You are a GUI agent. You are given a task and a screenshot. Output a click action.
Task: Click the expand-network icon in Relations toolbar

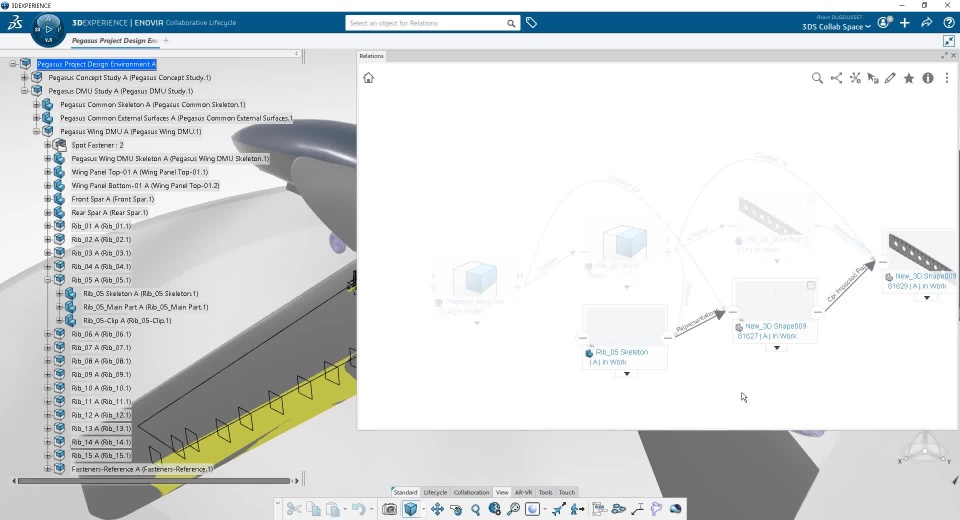click(x=855, y=78)
